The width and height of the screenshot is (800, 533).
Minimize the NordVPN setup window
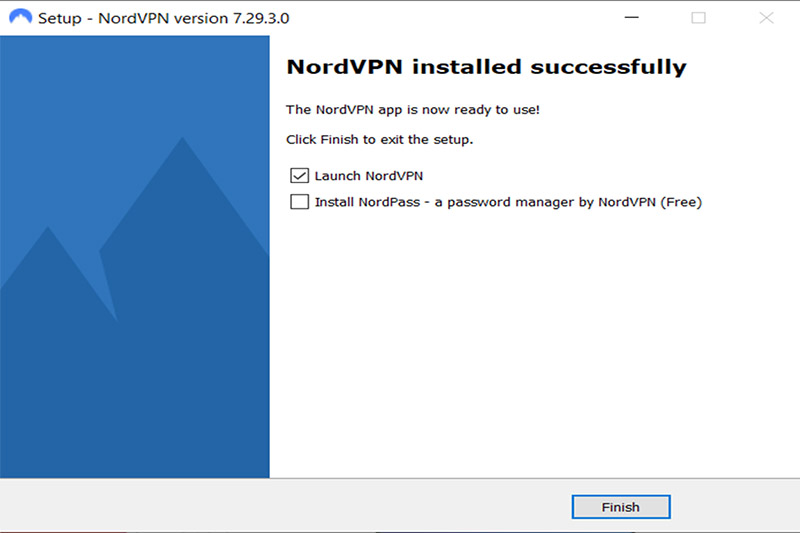[632, 18]
